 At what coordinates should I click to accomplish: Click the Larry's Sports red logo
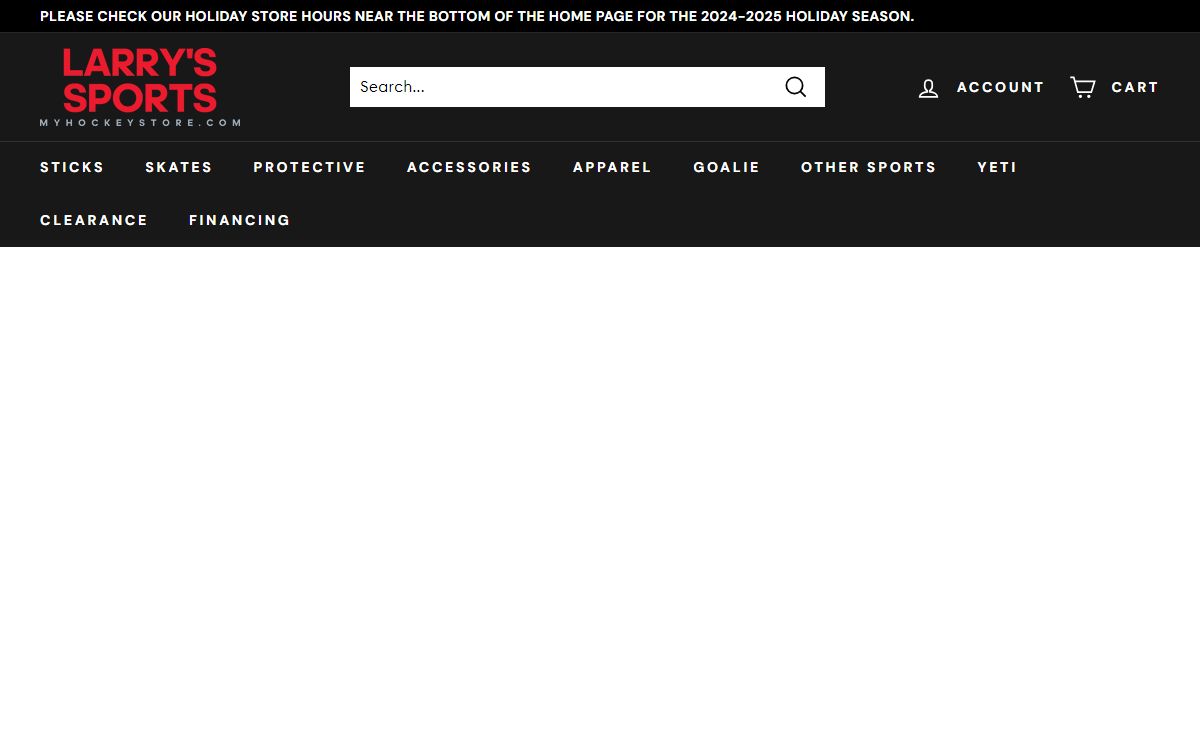coord(140,80)
